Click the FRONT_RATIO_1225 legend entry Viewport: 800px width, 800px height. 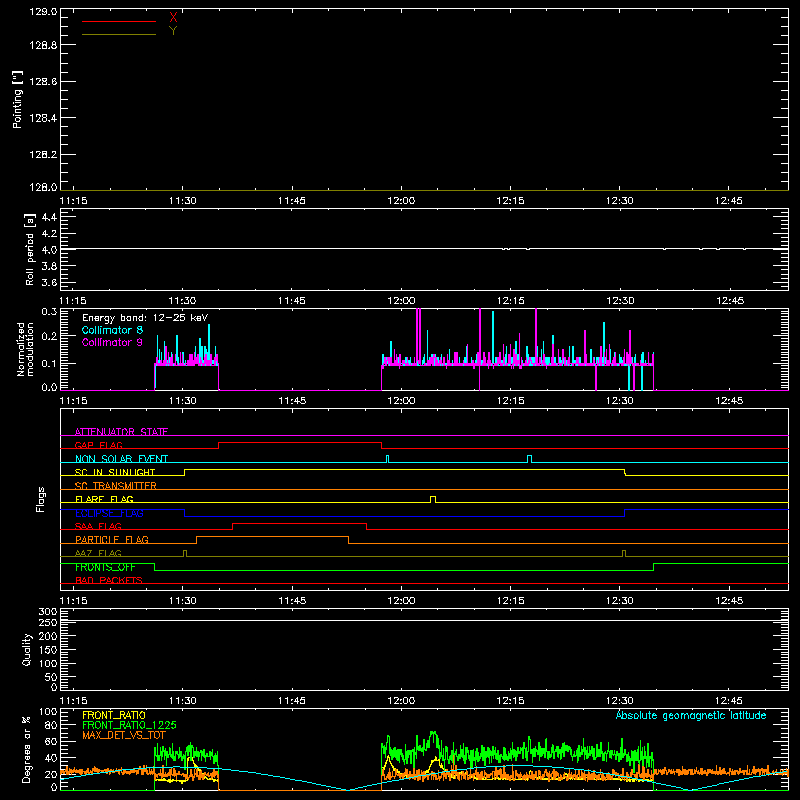pyautogui.click(x=129, y=725)
